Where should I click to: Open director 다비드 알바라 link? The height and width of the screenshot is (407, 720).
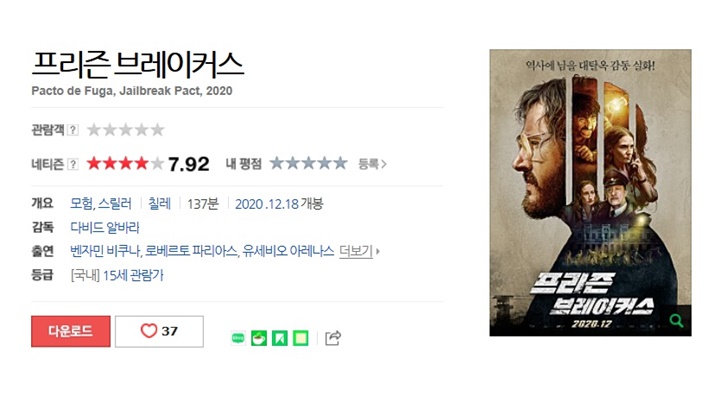[105, 227]
